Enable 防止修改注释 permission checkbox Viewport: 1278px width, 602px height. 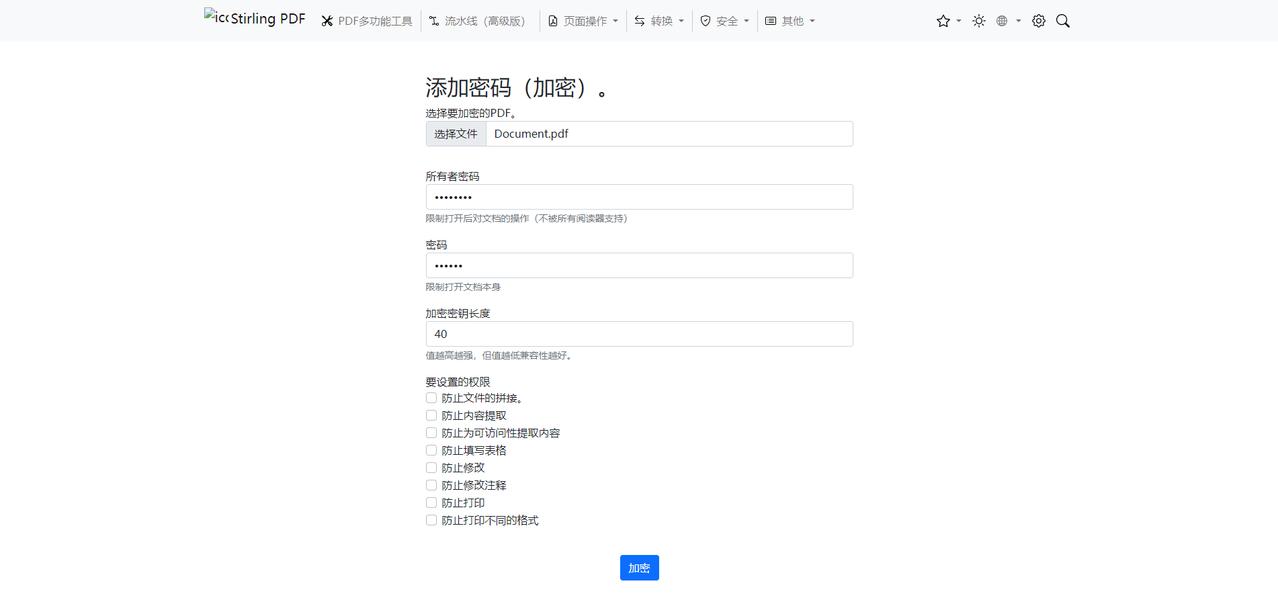pyautogui.click(x=431, y=485)
